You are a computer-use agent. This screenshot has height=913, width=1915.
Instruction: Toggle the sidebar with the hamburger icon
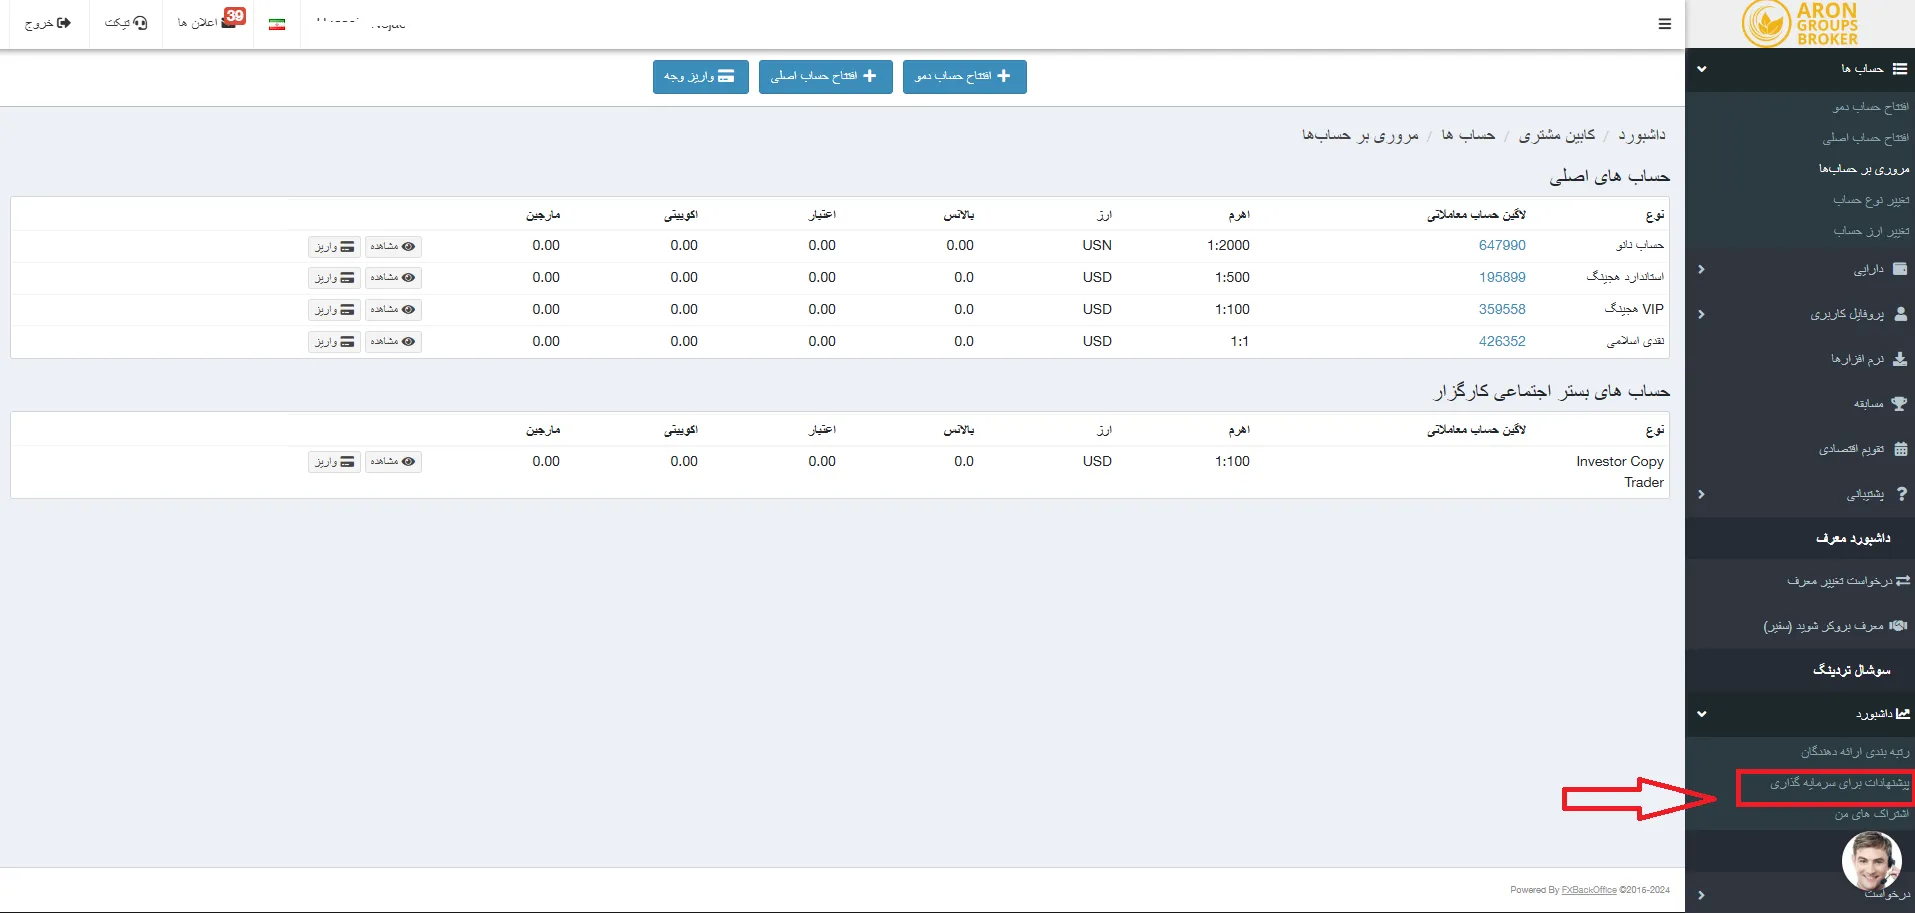1664,24
